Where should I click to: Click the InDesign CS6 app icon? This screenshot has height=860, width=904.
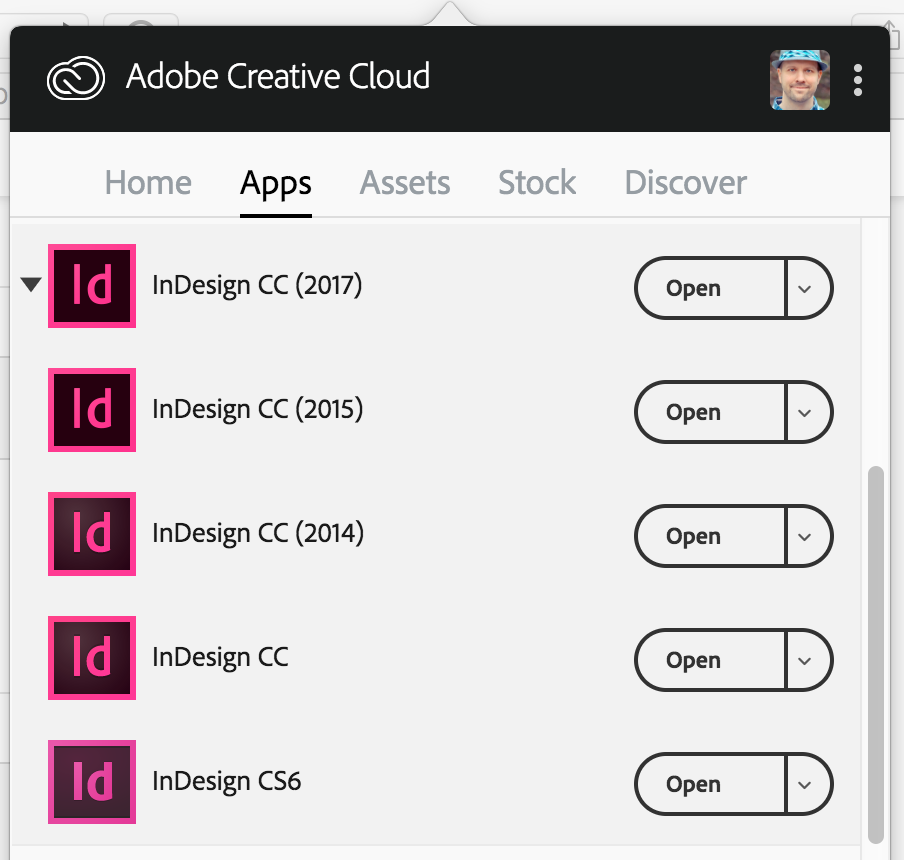click(x=92, y=782)
